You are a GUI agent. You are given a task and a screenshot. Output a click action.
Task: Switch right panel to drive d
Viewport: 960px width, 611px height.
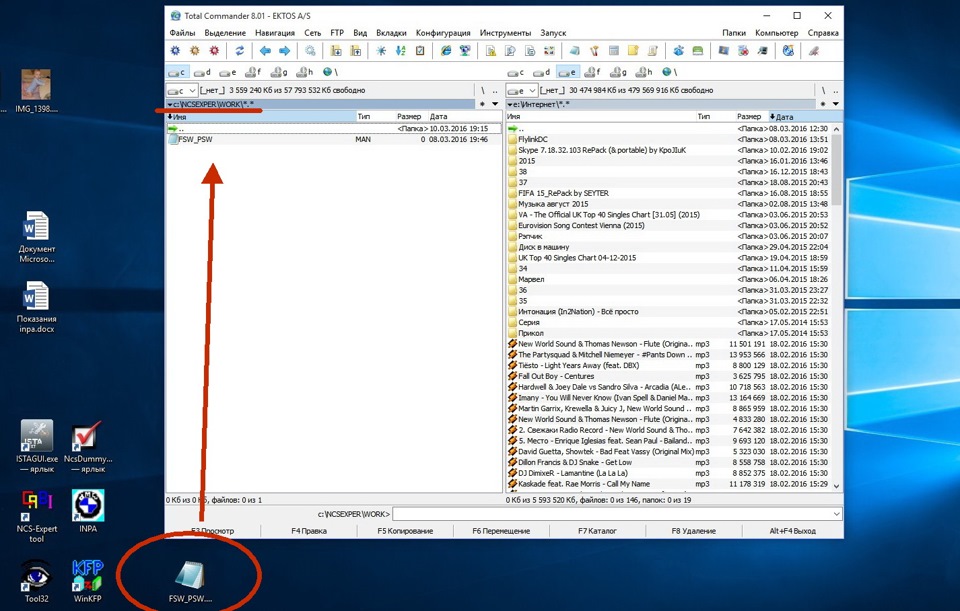point(541,72)
